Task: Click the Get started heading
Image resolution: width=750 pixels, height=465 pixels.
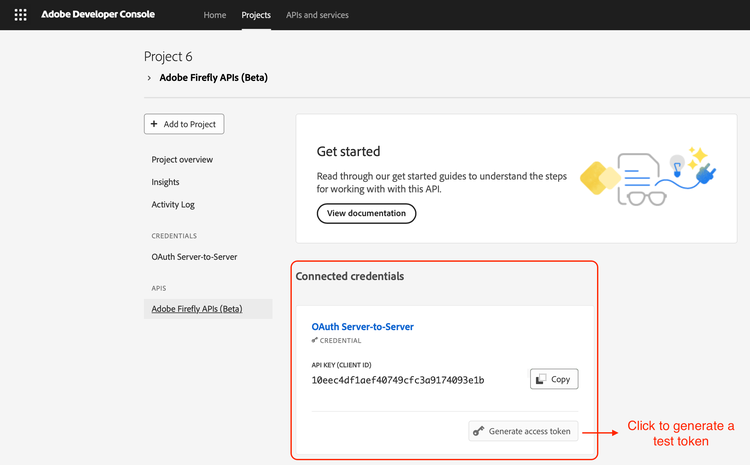Action: [349, 151]
